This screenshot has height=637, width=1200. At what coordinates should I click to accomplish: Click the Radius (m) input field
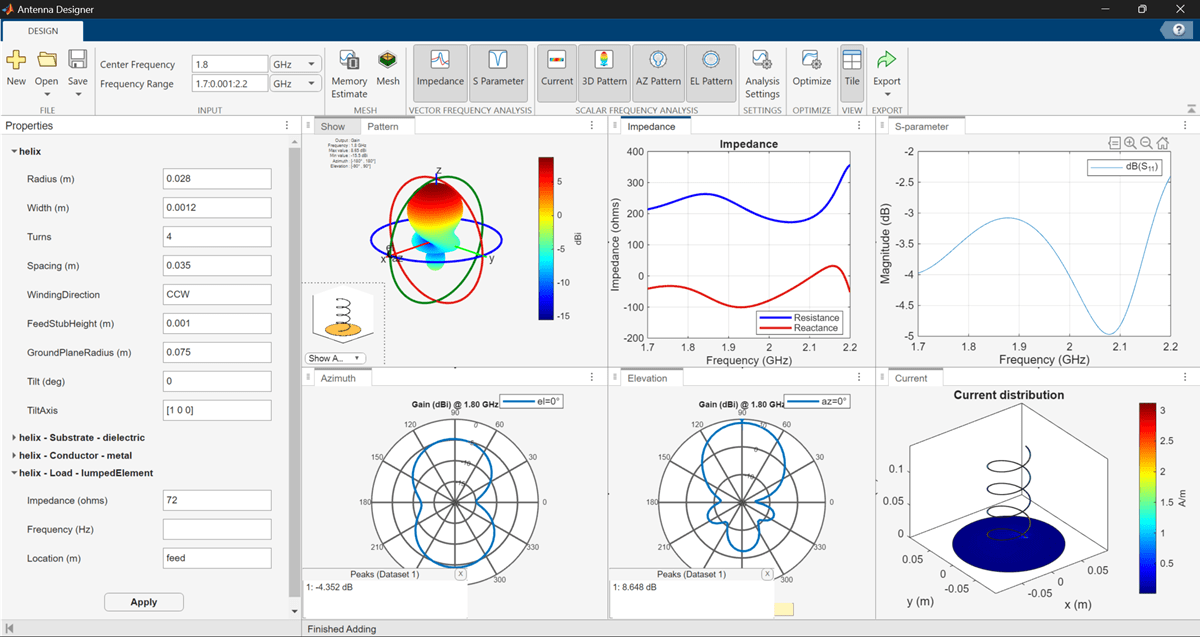[217, 179]
